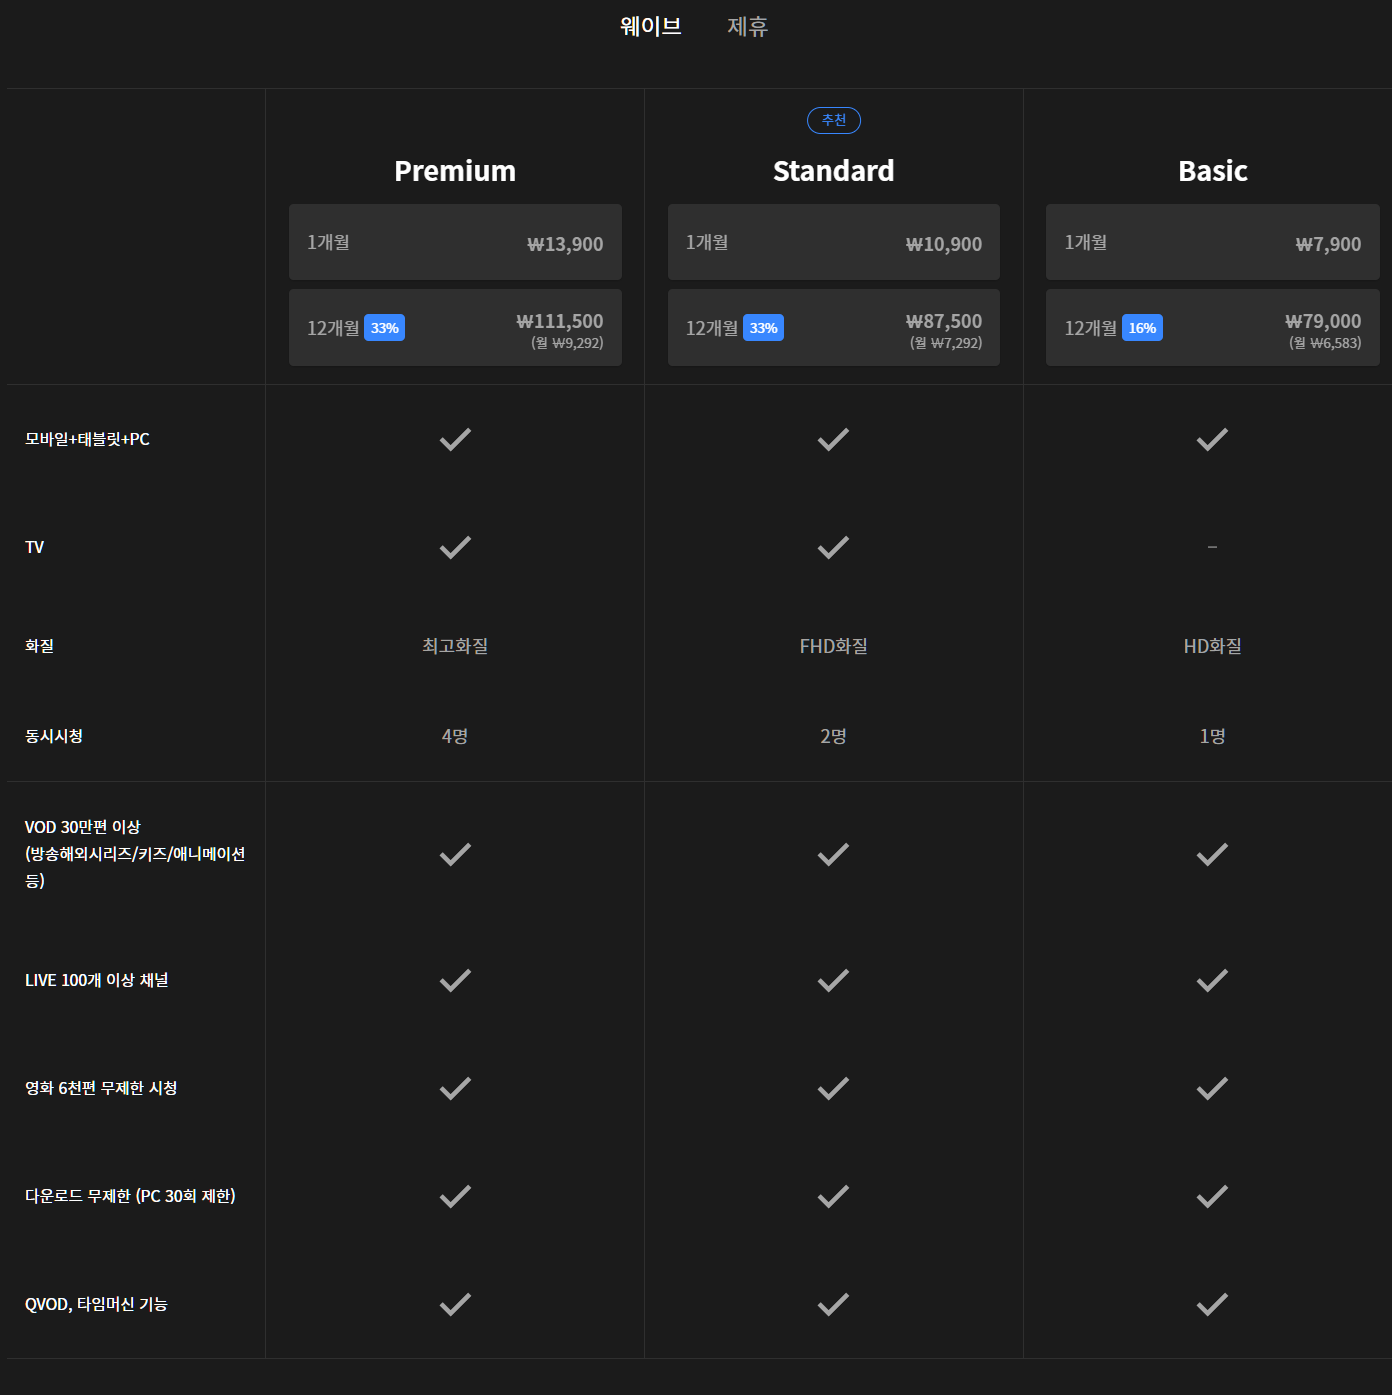Click the 16% discount badge under Basic
This screenshot has height=1395, width=1392.
[1142, 328]
